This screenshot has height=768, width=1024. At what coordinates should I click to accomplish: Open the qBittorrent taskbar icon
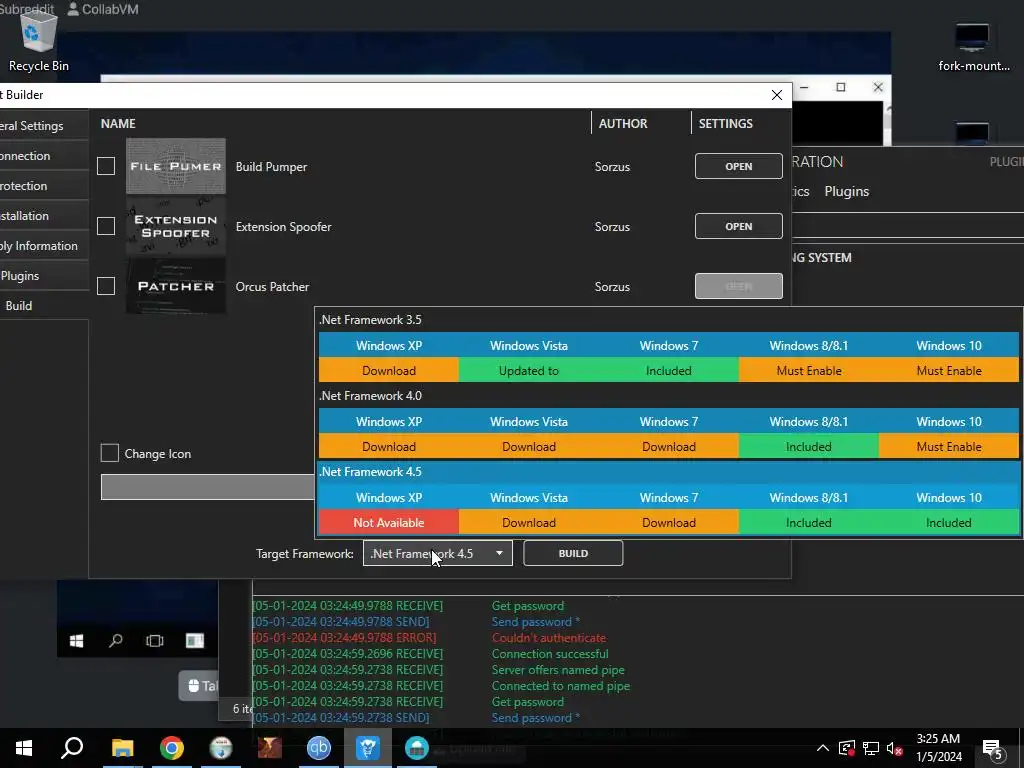pyautogui.click(x=319, y=748)
